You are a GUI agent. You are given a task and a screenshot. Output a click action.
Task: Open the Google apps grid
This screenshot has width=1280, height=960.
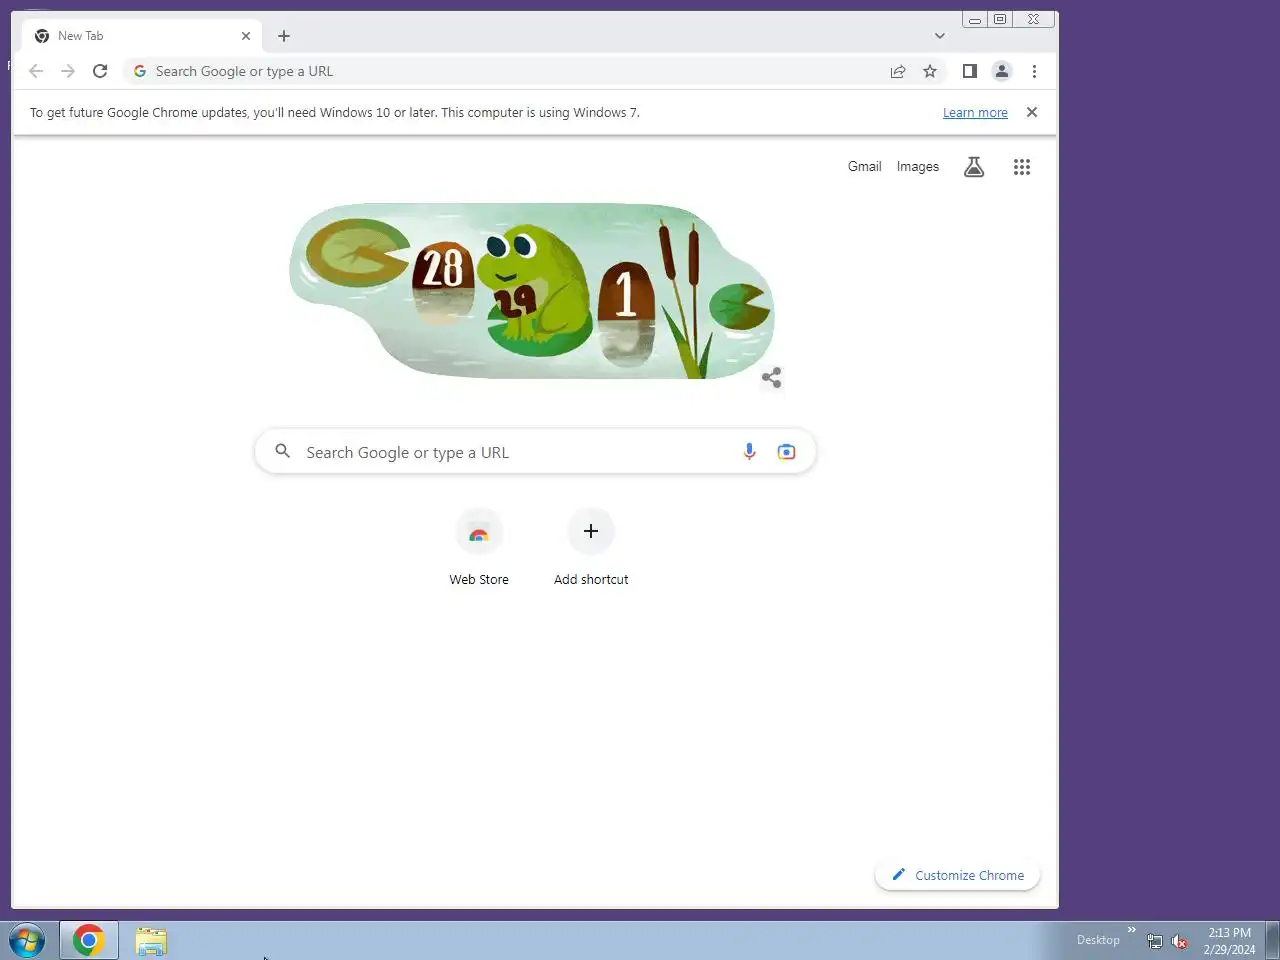(x=1021, y=167)
